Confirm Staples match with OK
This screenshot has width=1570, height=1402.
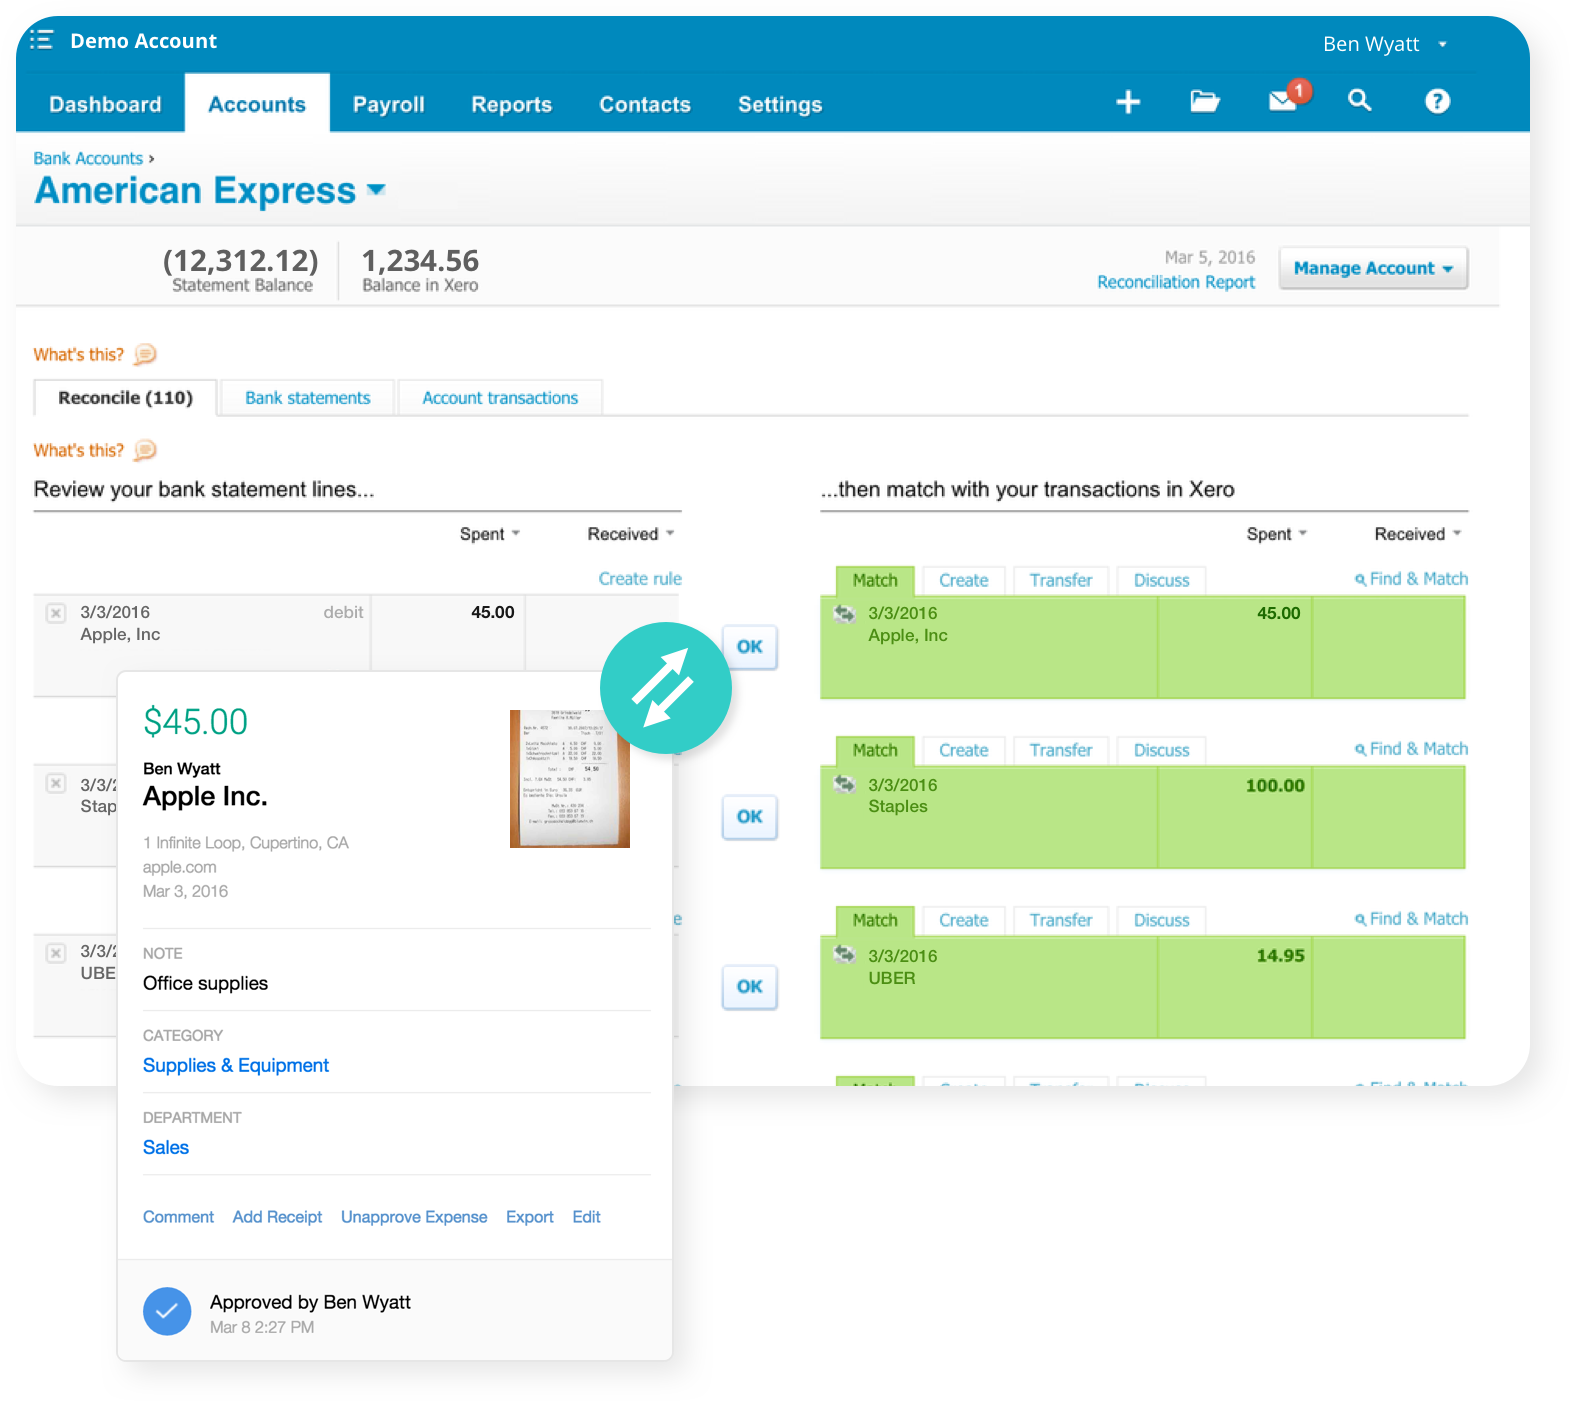750,817
